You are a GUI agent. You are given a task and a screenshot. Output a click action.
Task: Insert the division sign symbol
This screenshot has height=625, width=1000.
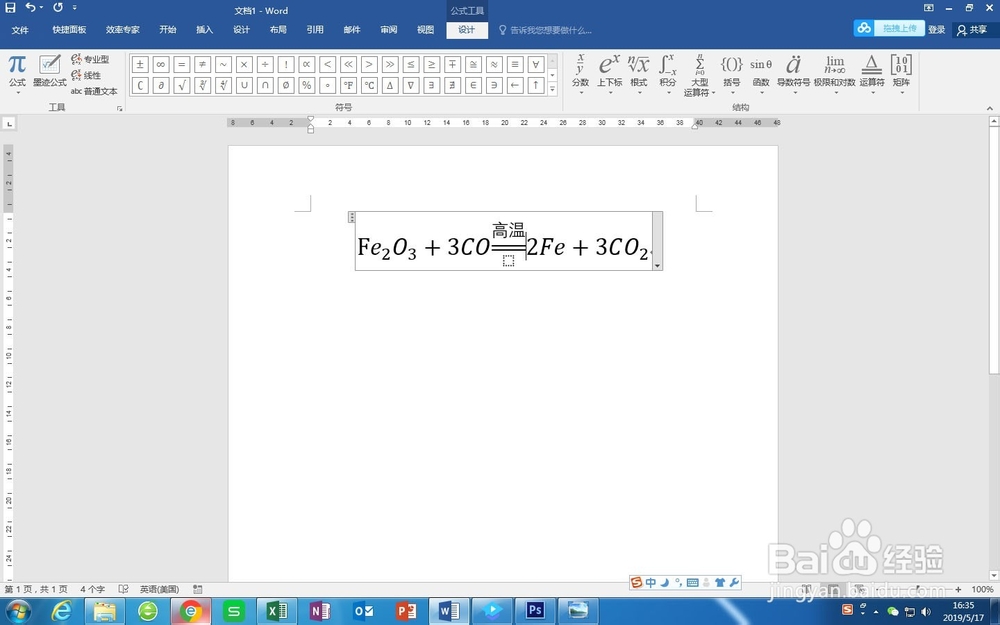(x=265, y=64)
